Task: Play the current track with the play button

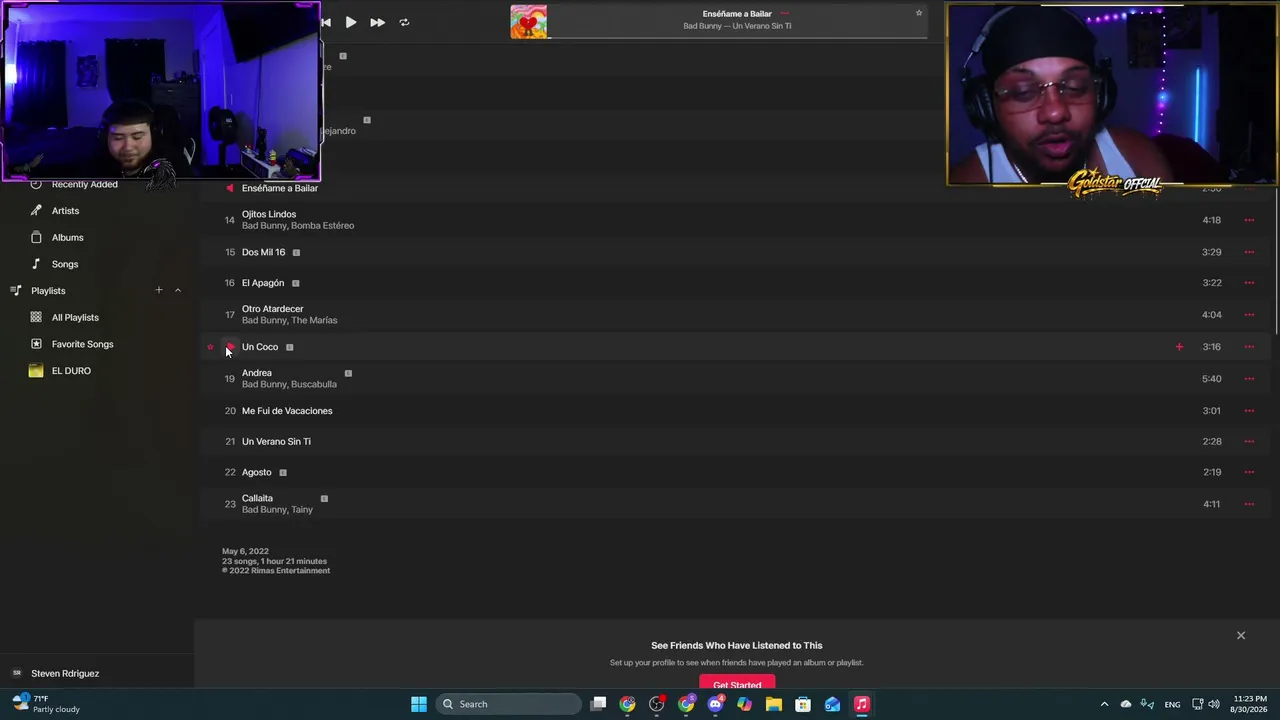Action: 351,22
